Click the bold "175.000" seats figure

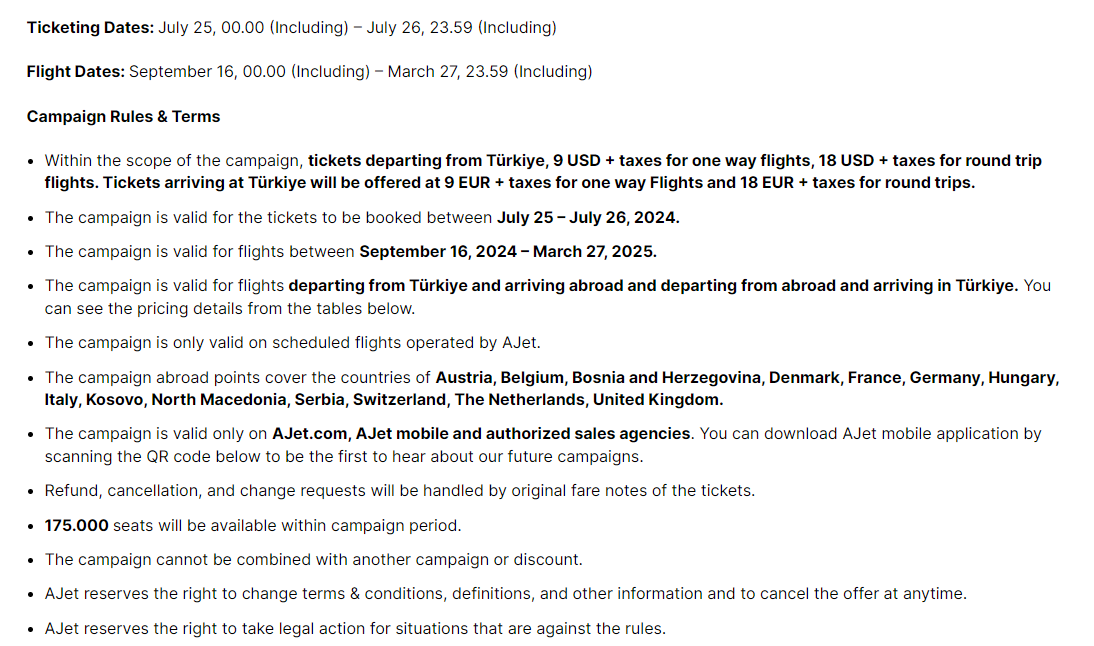(77, 525)
